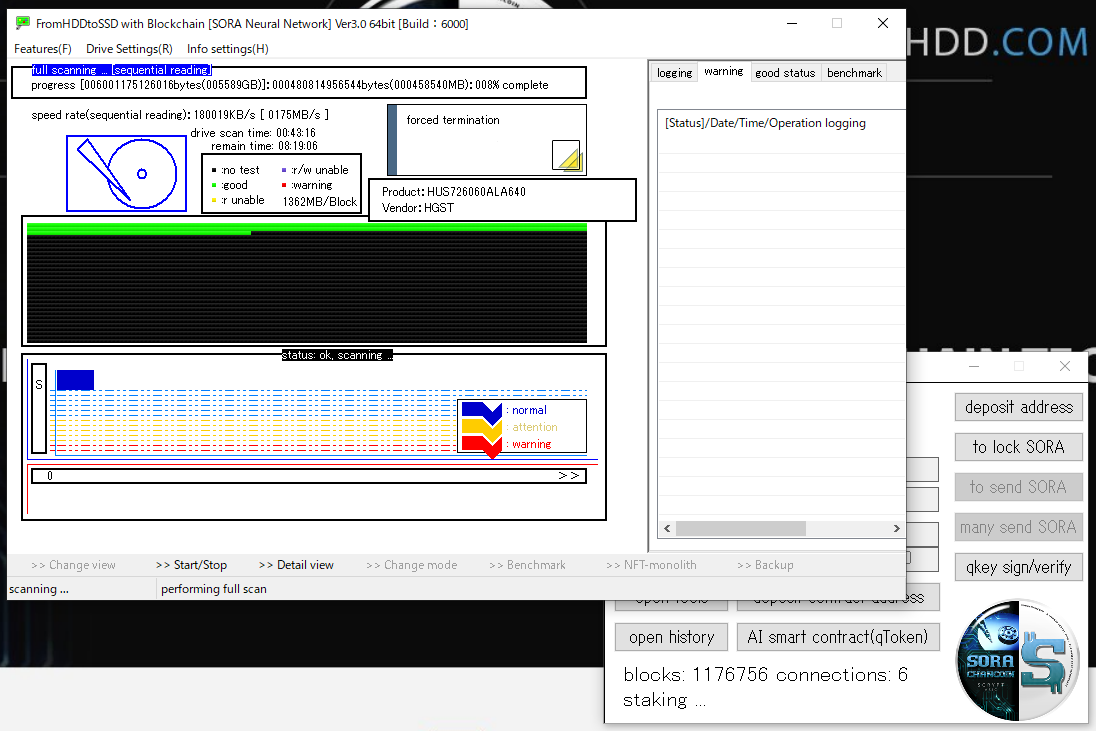Click the Vendor HGST text
The width and height of the screenshot is (1096, 731).
tap(418, 208)
